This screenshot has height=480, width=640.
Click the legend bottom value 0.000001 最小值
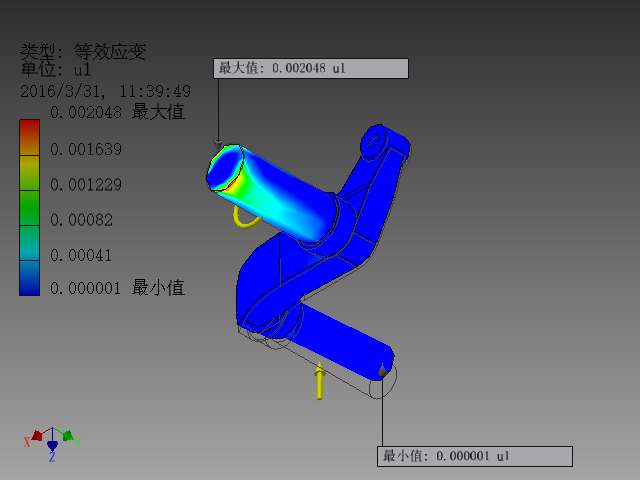coord(118,288)
